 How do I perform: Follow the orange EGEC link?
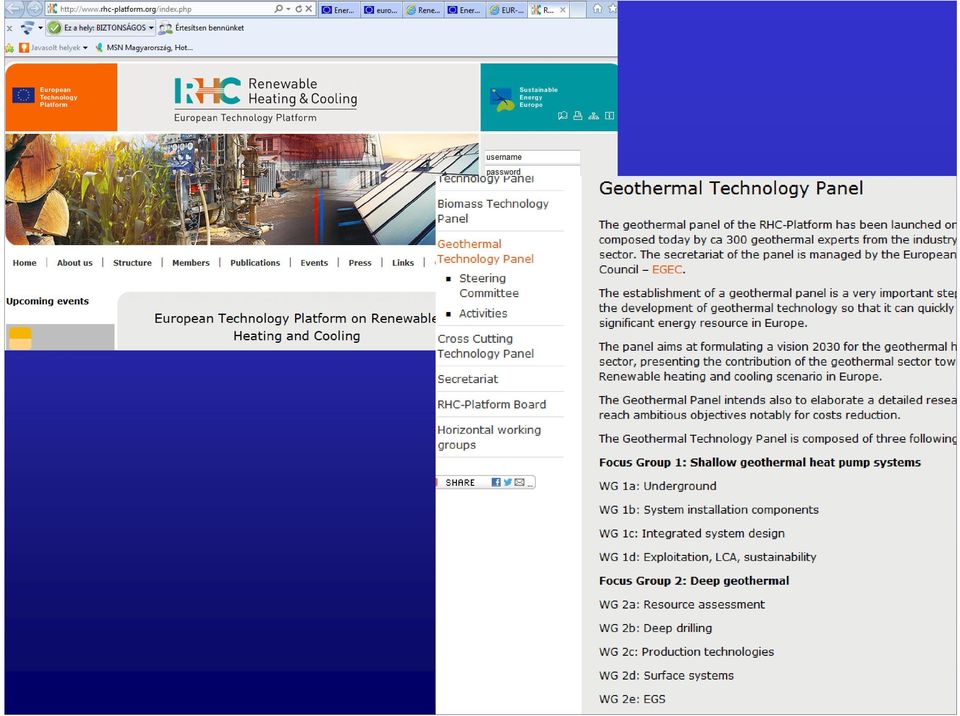[667, 269]
